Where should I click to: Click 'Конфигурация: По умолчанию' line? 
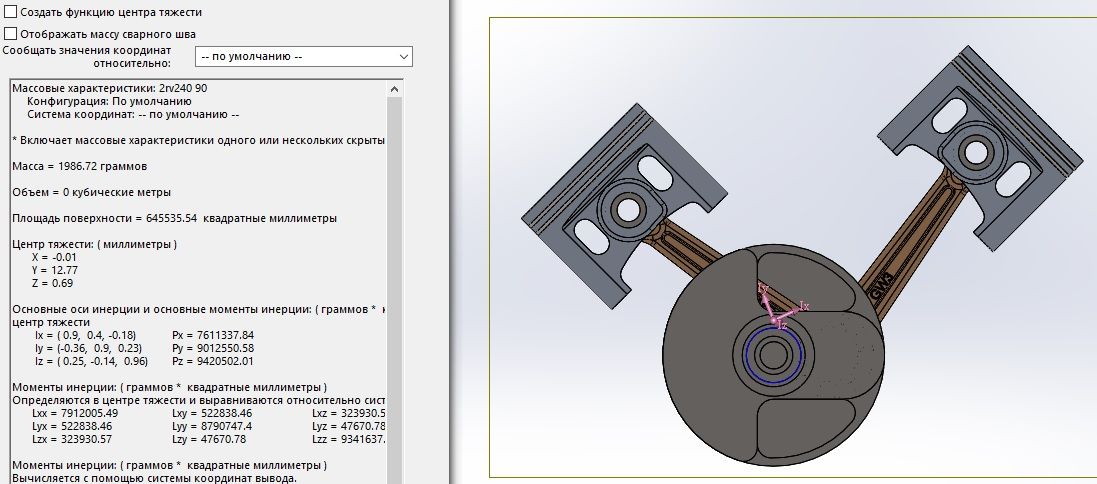(109, 101)
